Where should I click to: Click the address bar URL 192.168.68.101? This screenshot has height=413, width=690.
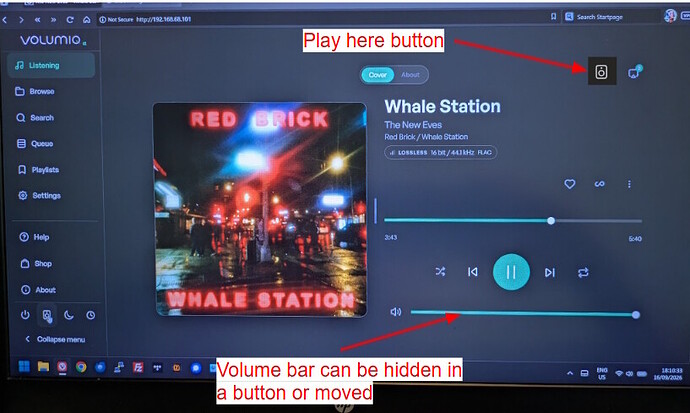tap(164, 19)
